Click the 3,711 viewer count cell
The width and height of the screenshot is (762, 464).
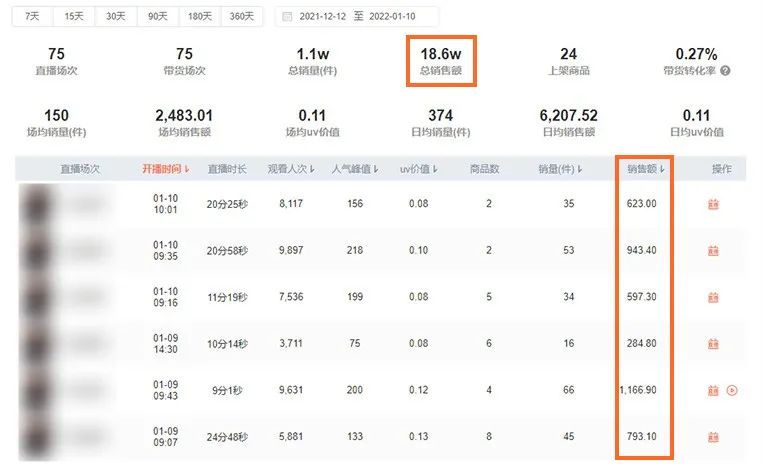291,344
